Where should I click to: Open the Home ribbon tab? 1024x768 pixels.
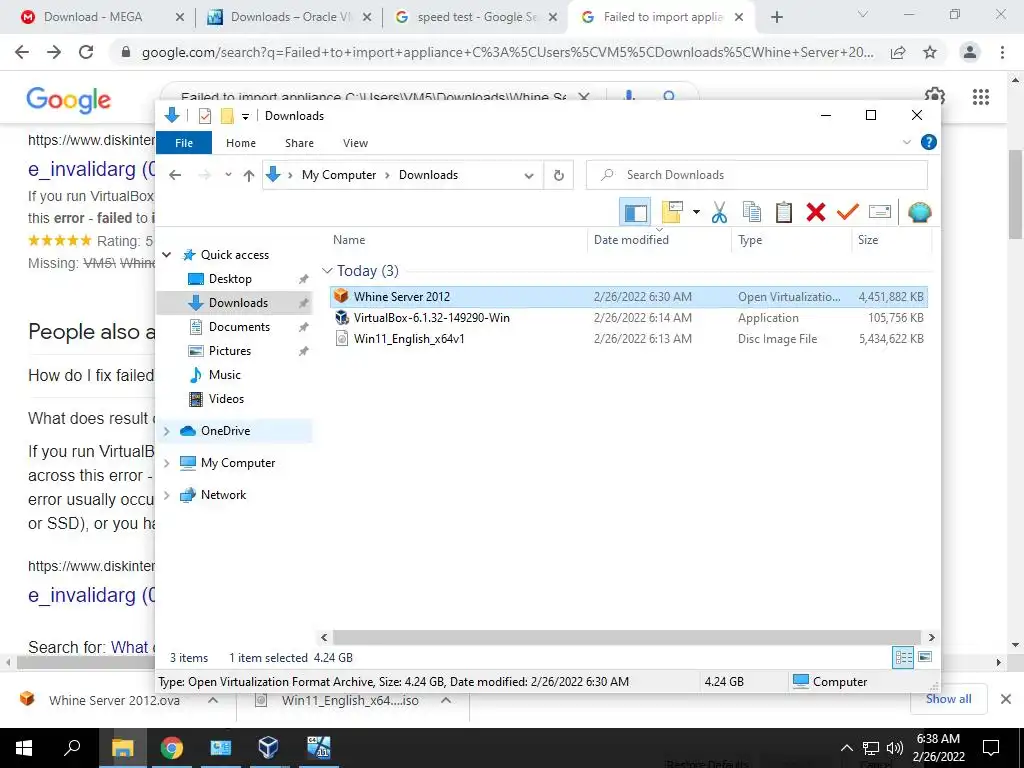241,143
